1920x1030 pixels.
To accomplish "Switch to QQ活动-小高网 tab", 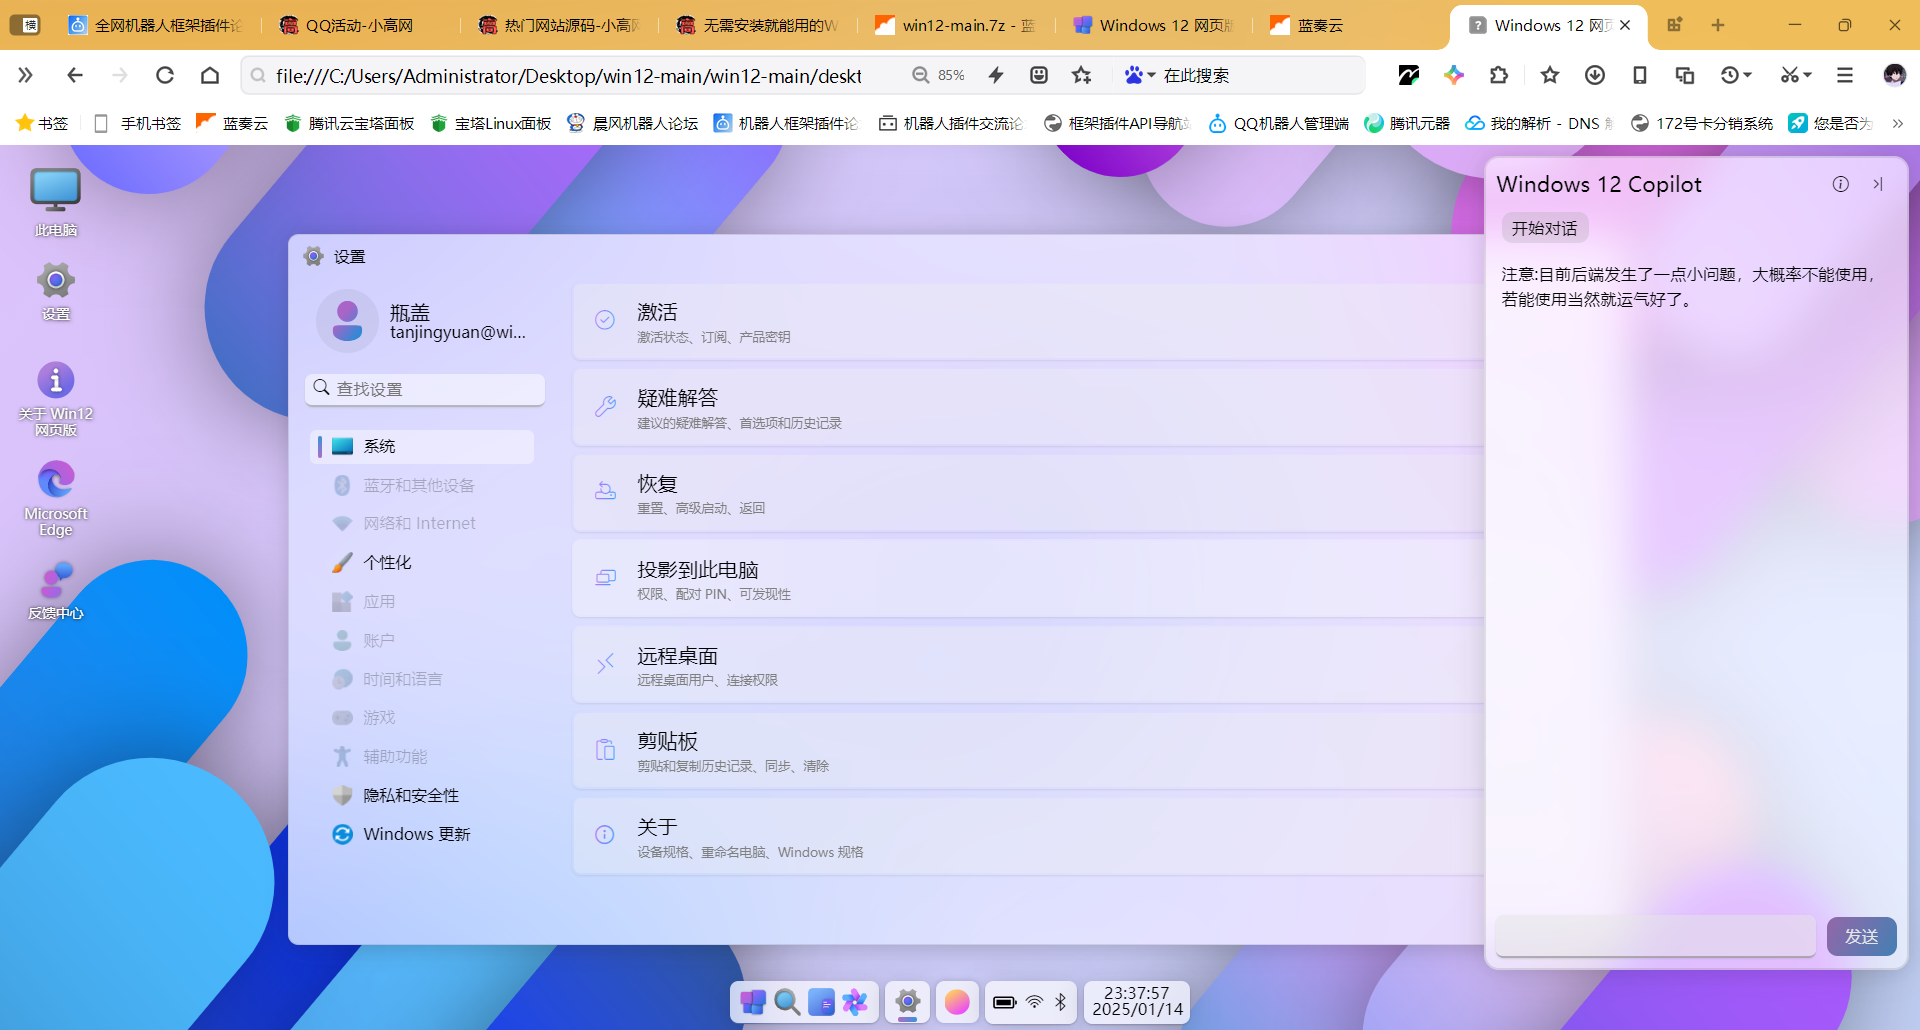I will point(359,25).
